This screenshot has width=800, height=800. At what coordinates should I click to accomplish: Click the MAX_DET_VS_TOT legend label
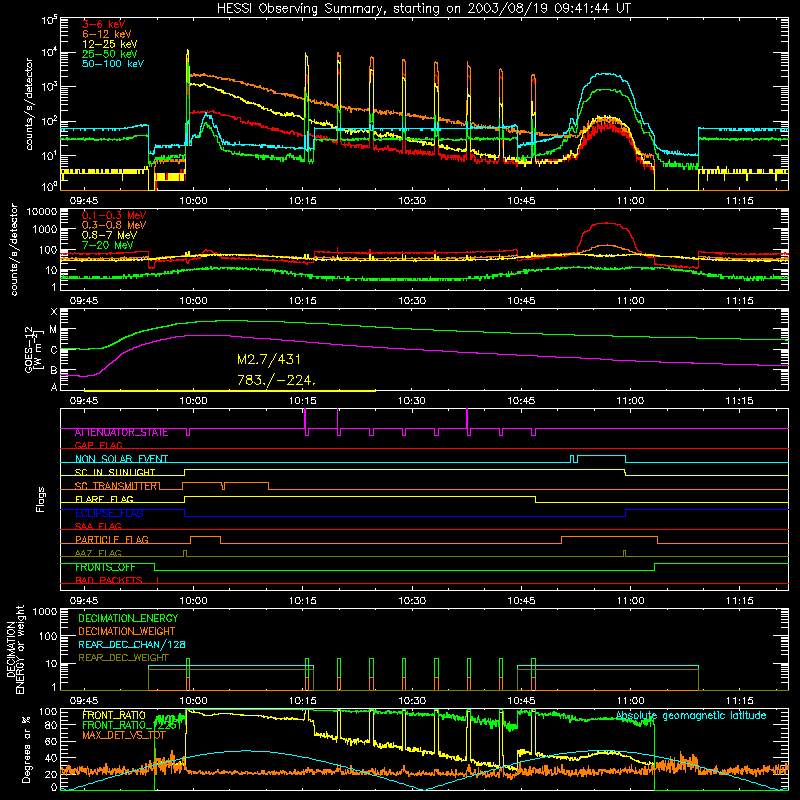click(x=124, y=735)
